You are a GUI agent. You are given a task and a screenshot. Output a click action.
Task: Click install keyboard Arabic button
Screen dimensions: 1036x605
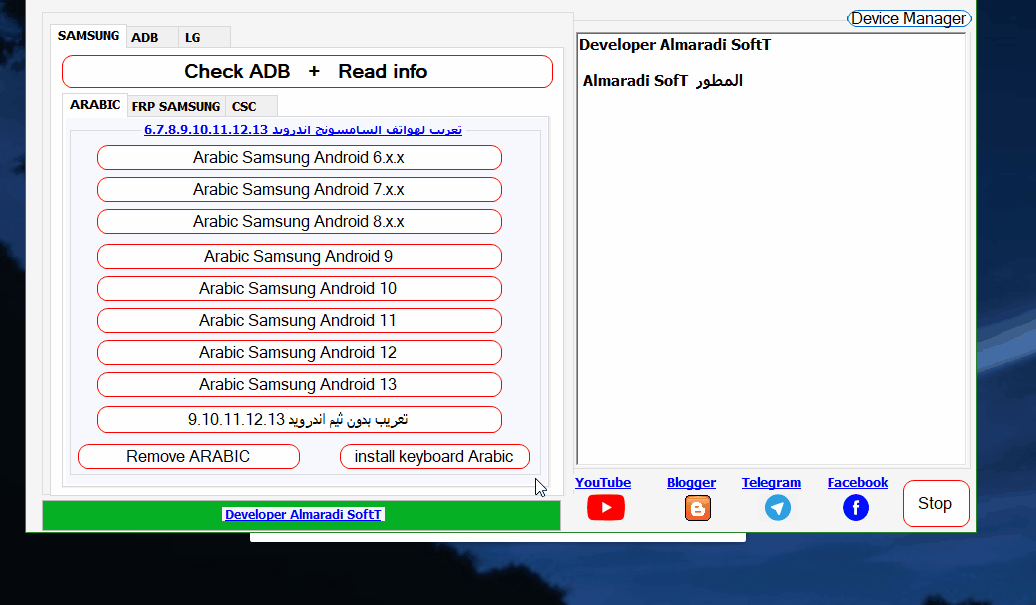(435, 456)
